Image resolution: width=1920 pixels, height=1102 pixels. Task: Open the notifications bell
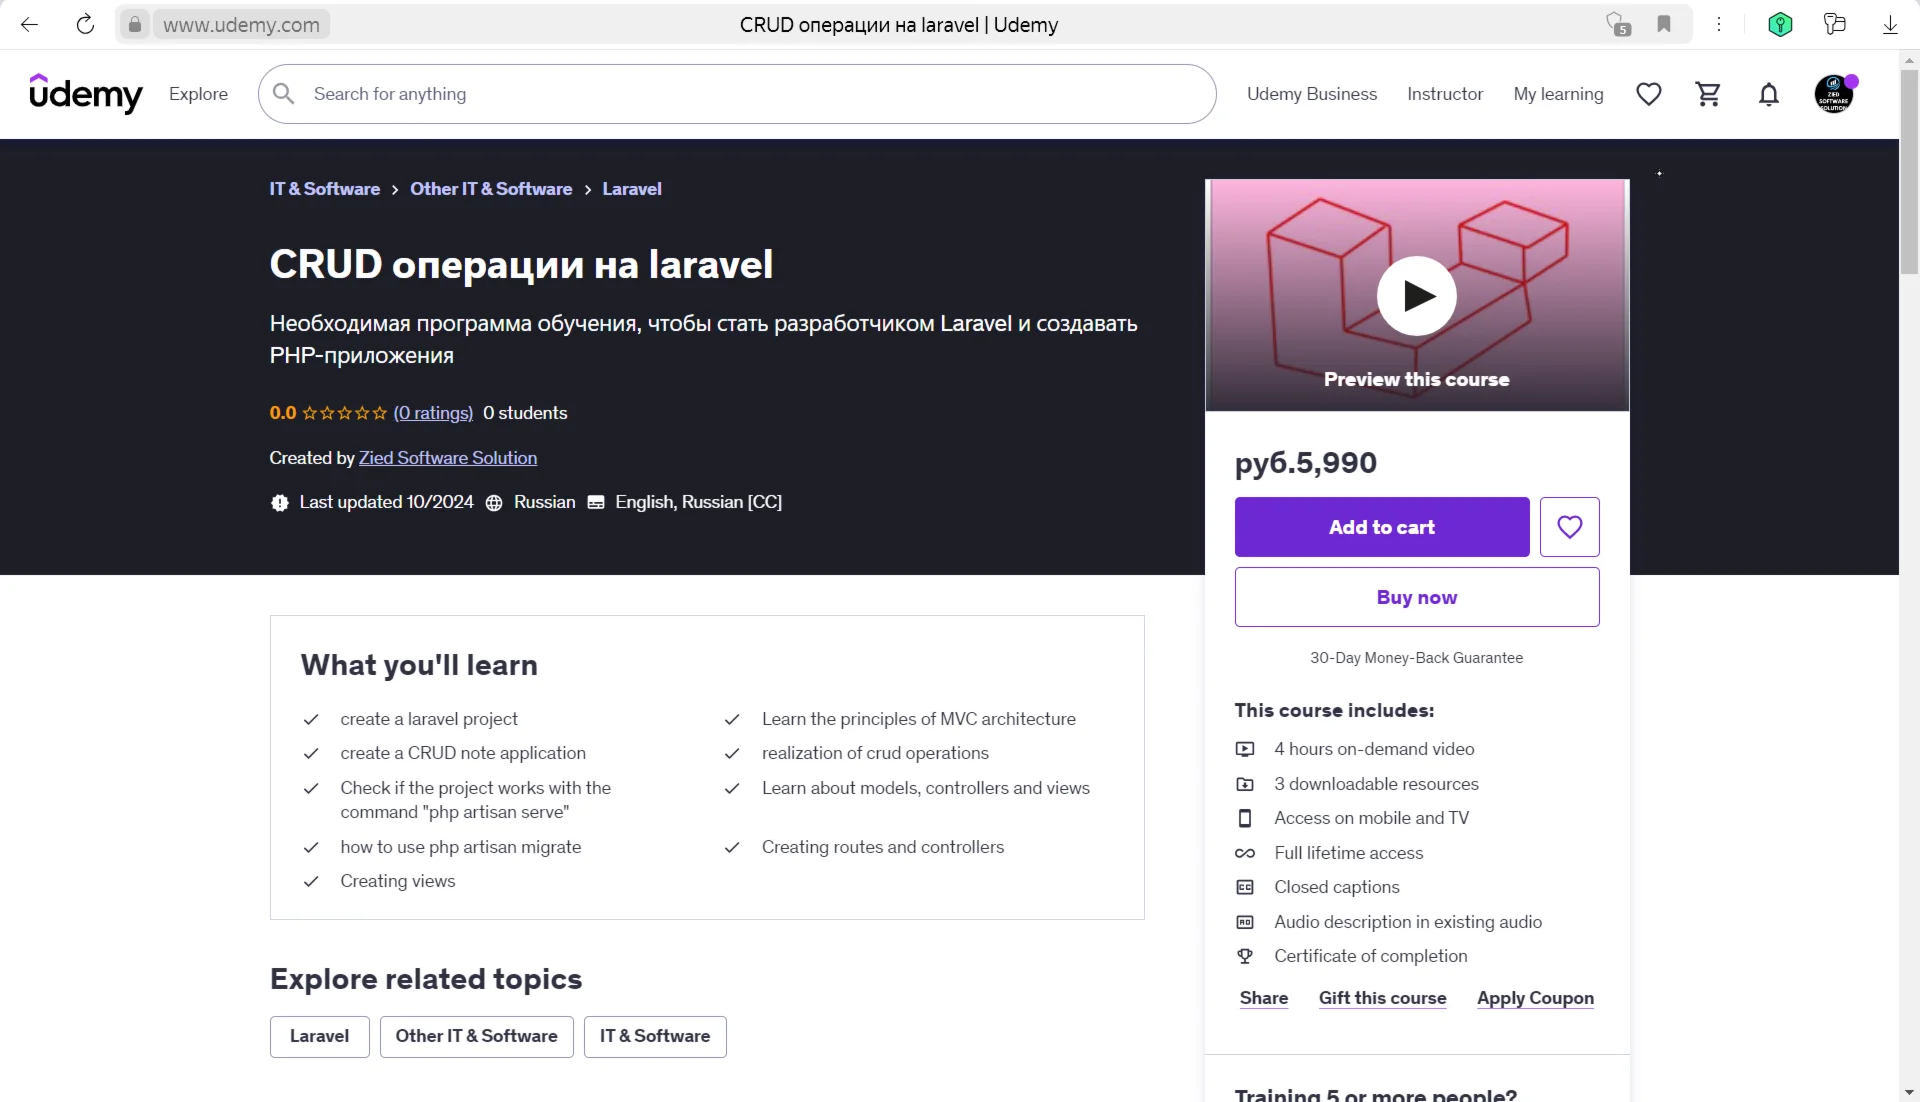tap(1768, 93)
